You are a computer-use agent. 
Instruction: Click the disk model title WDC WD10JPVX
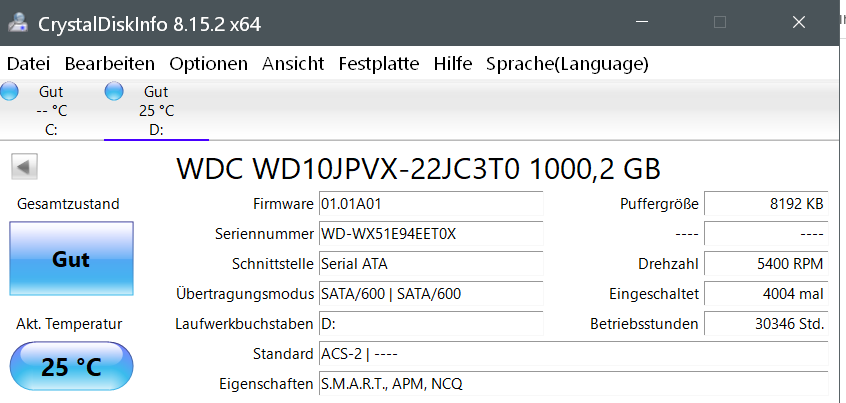(418, 168)
